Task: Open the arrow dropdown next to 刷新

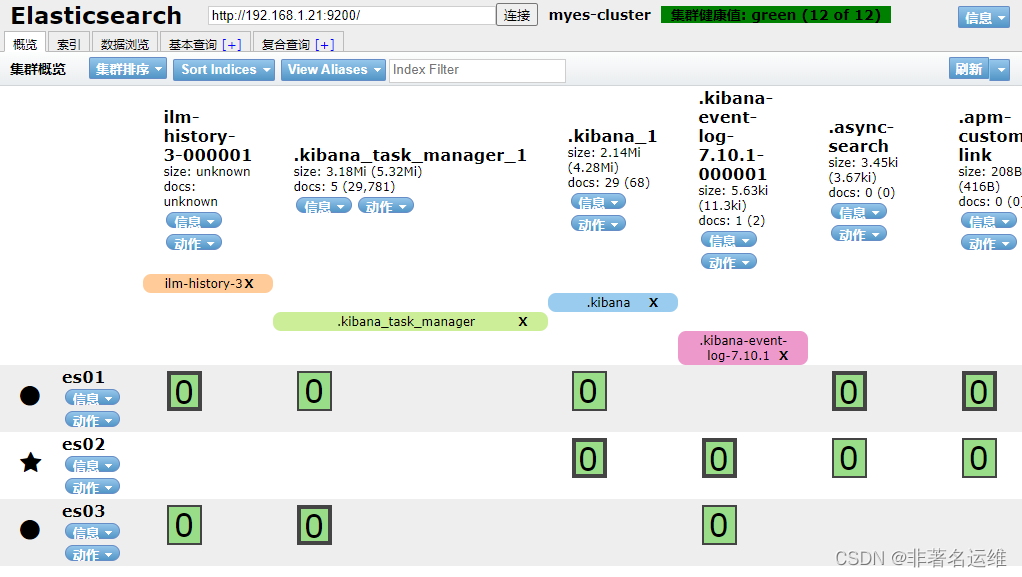Action: pos(1000,68)
